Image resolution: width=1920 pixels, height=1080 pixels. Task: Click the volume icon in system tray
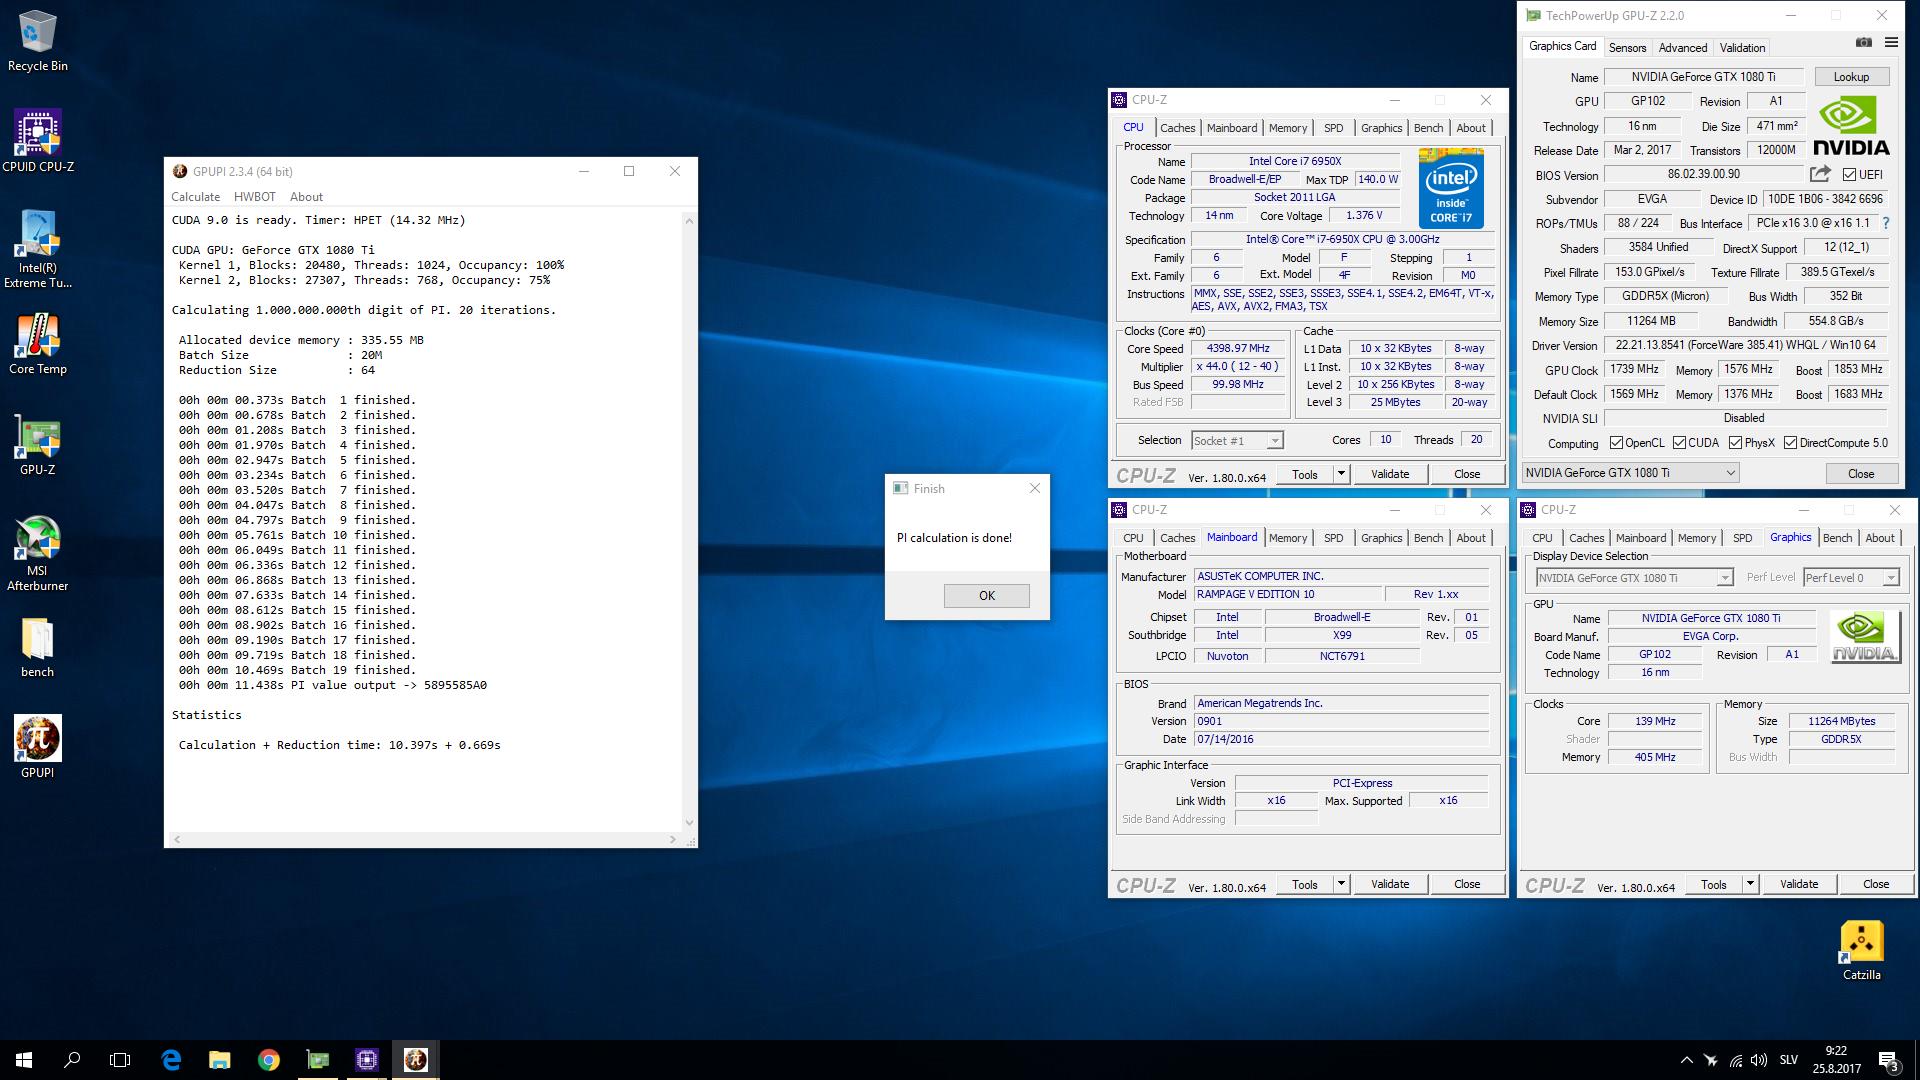pos(1759,1060)
